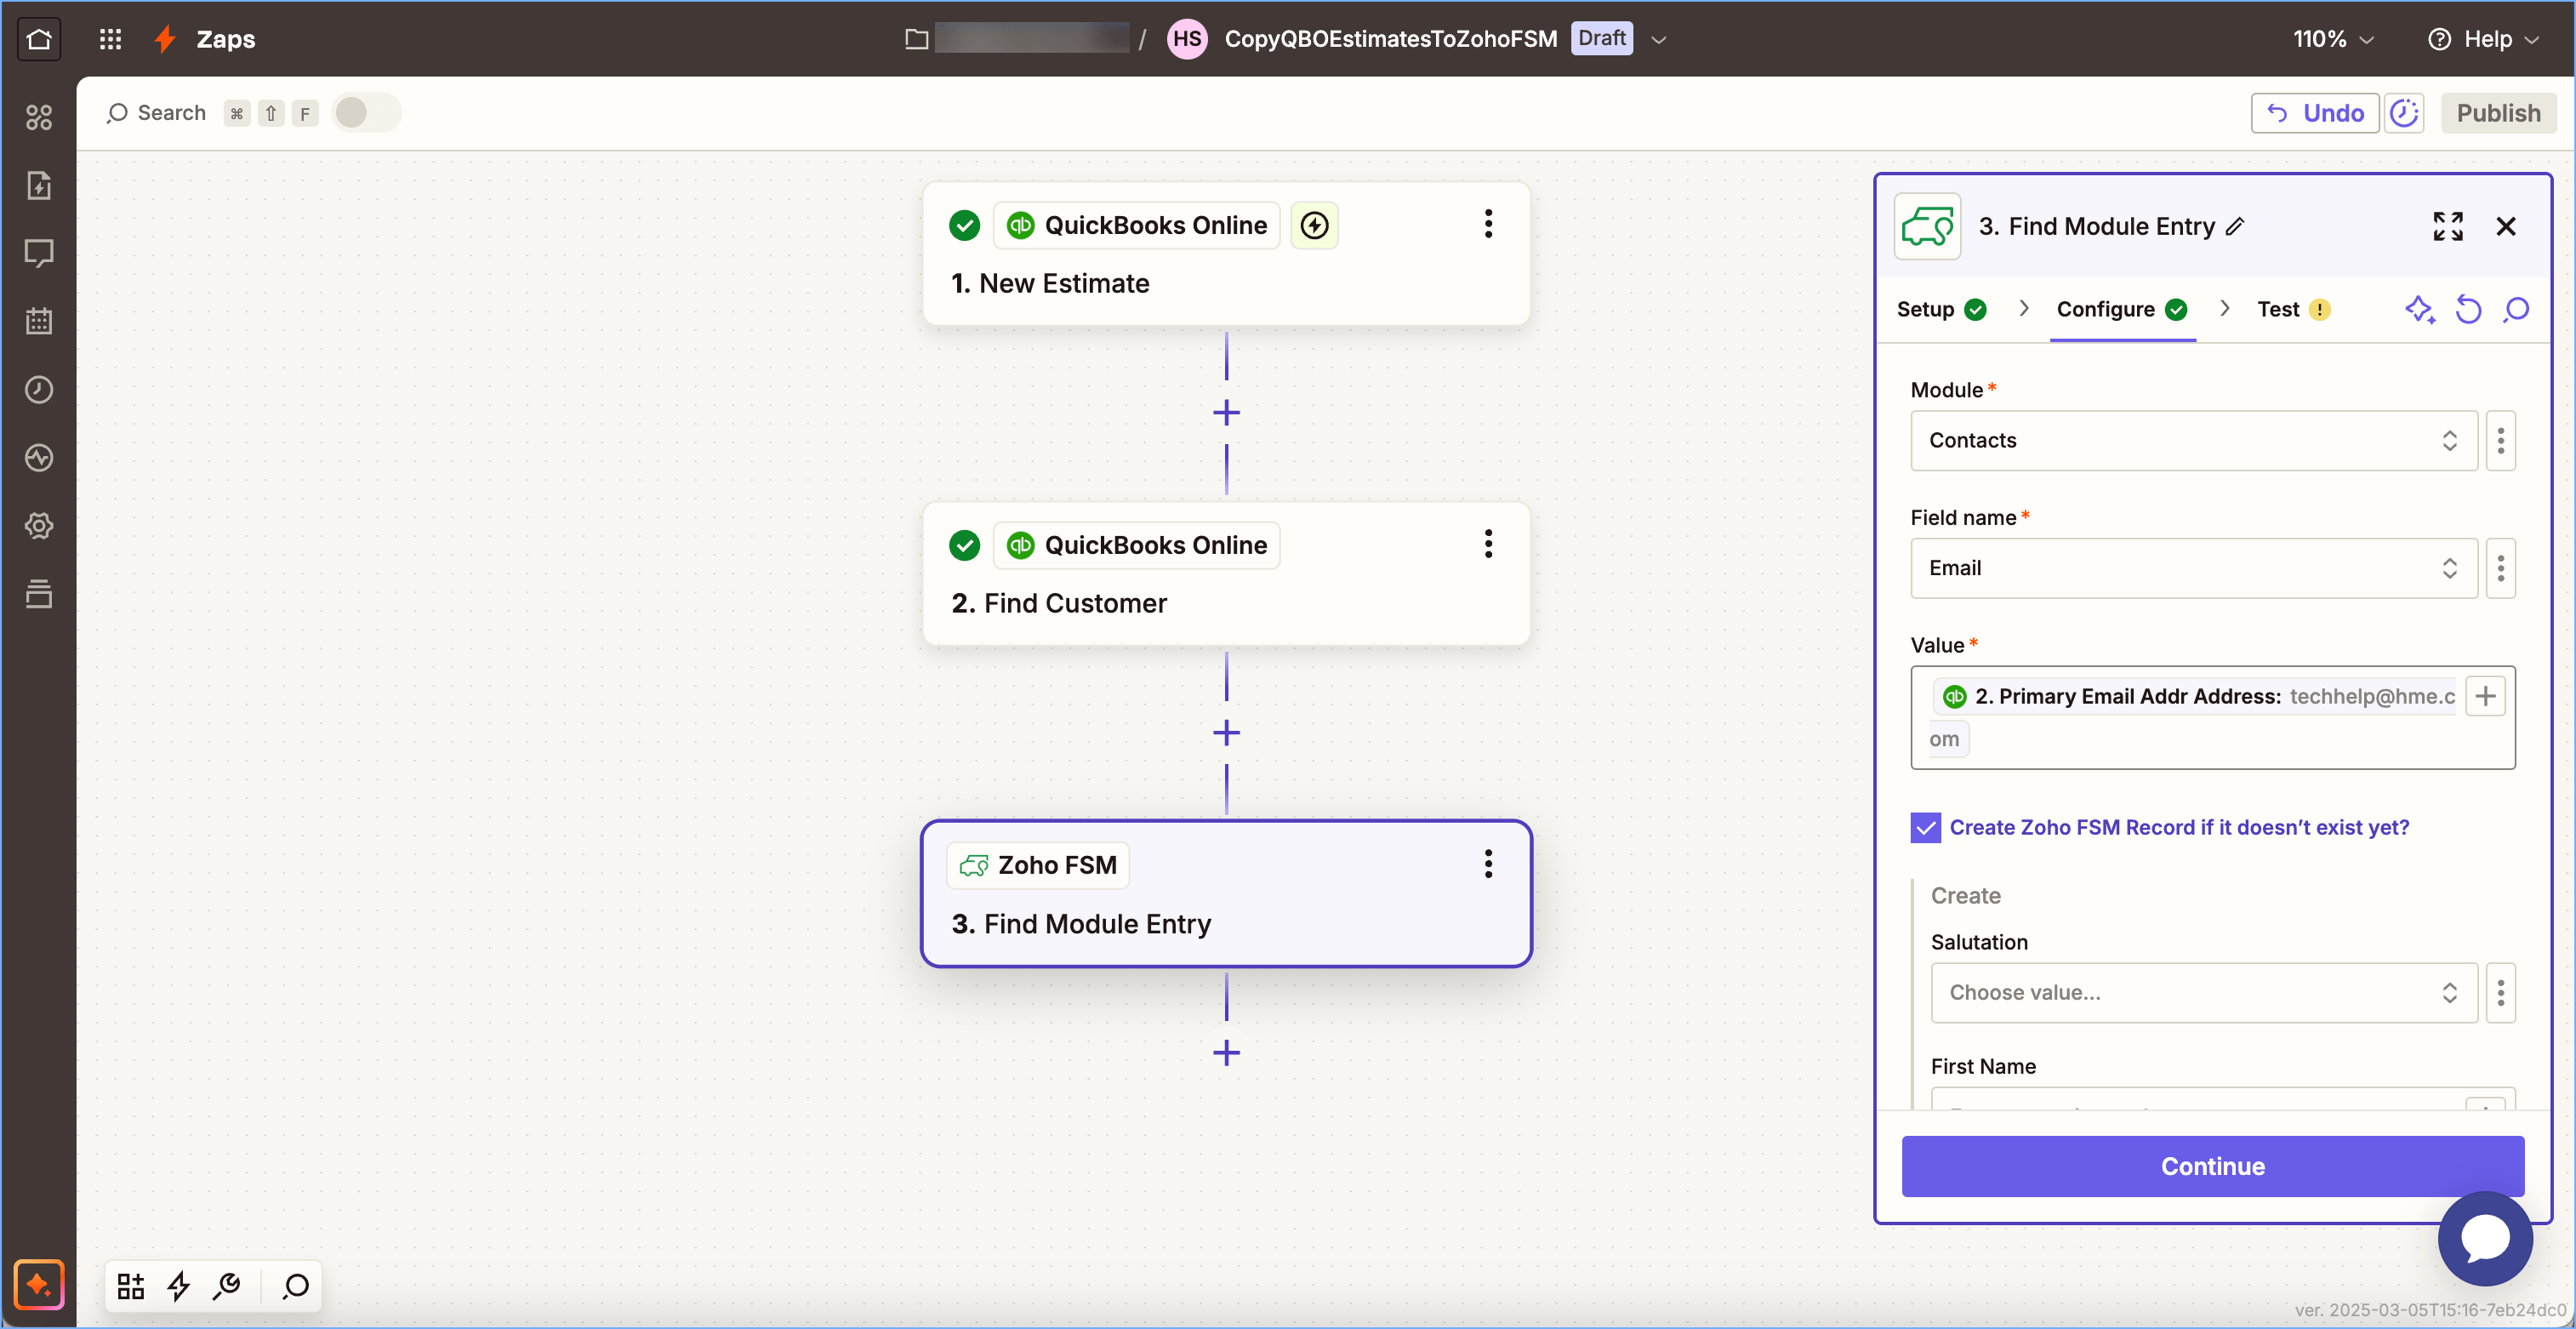Expand the step panel to full screen

(2447, 226)
